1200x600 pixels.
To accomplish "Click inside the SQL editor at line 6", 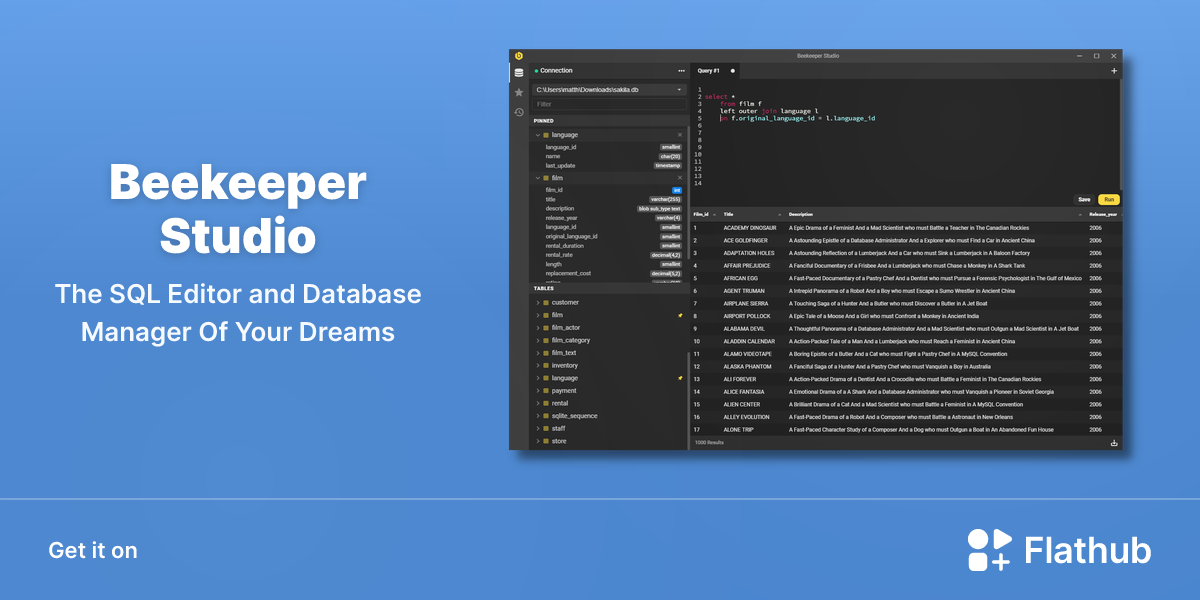I will [x=910, y=125].
